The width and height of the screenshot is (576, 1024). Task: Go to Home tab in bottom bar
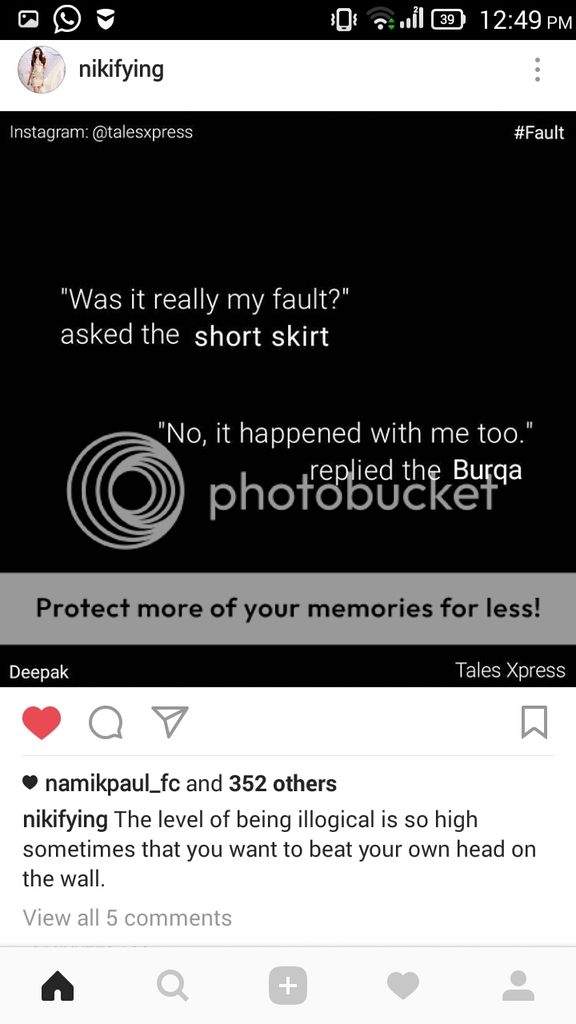tap(57, 985)
